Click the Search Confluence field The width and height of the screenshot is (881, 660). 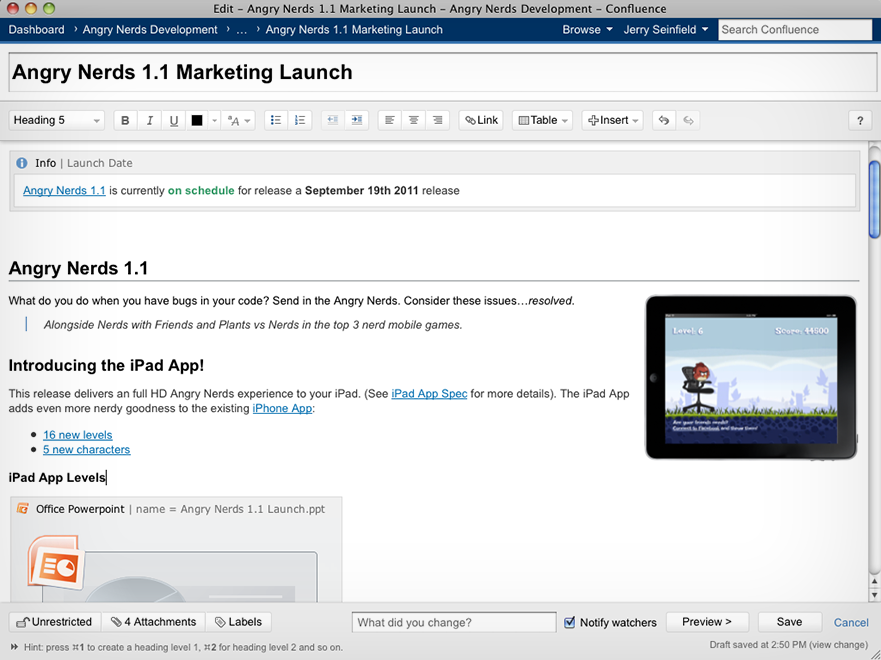pyautogui.click(x=794, y=30)
